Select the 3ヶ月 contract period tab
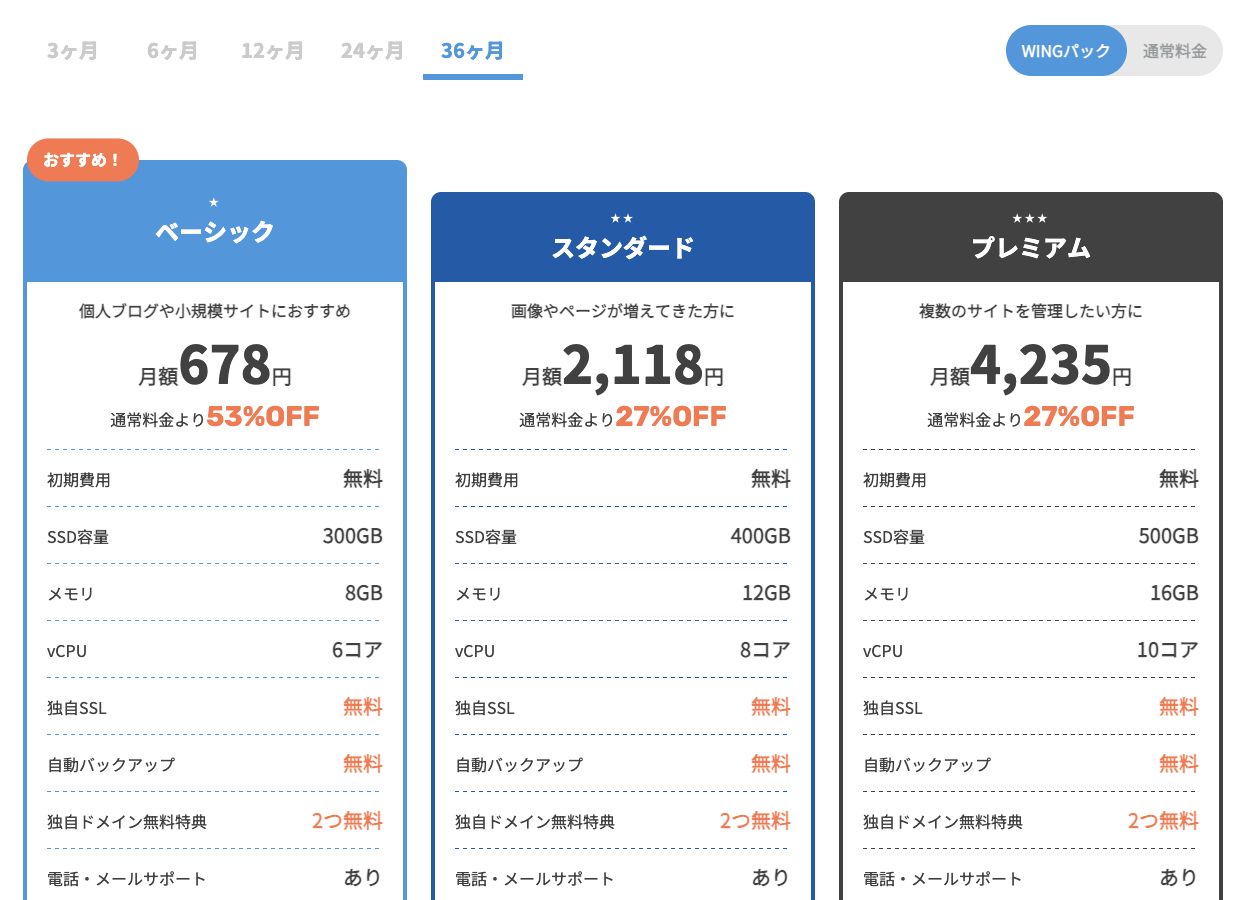 [72, 51]
